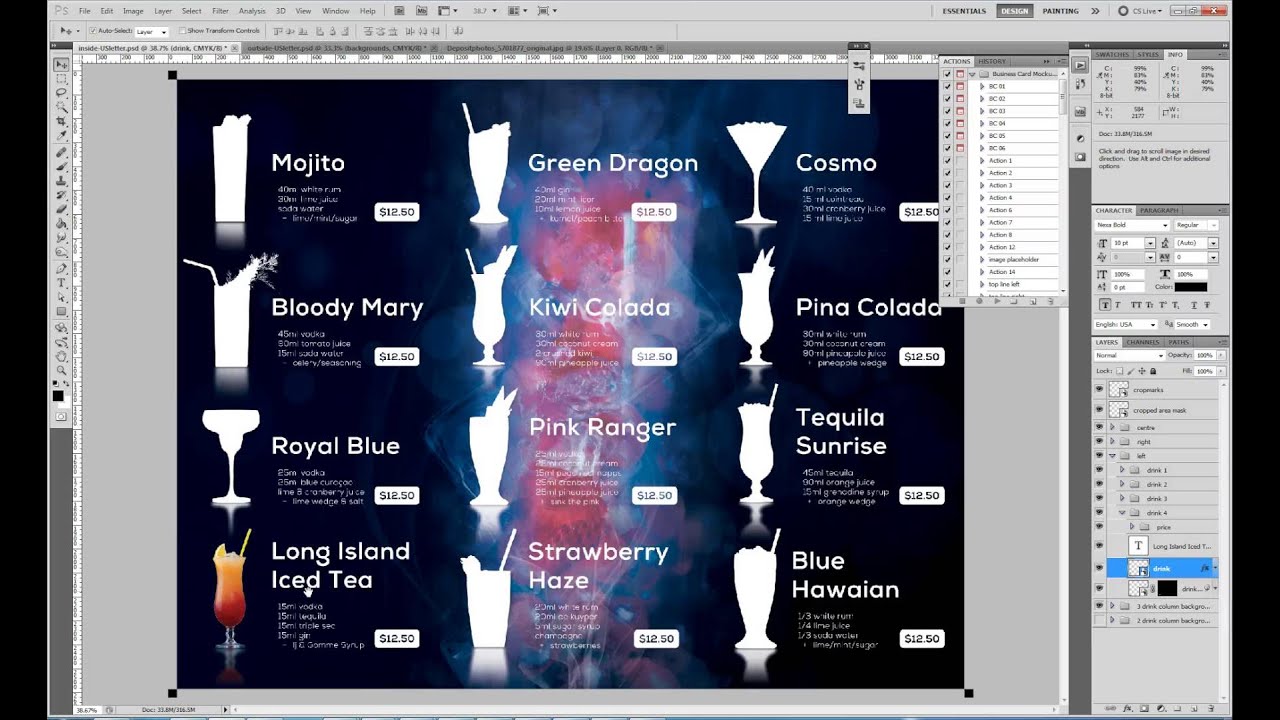The image size is (1280, 720).
Task: Hide the cropmarks layer visibility
Action: [x=1099, y=390]
